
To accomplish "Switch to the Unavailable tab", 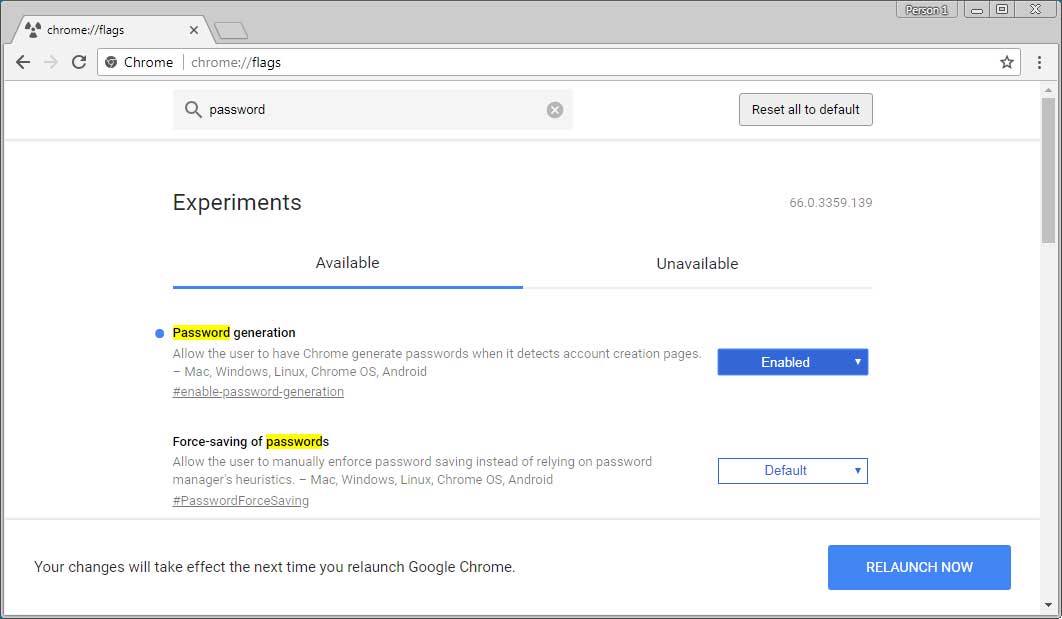I will click(697, 263).
